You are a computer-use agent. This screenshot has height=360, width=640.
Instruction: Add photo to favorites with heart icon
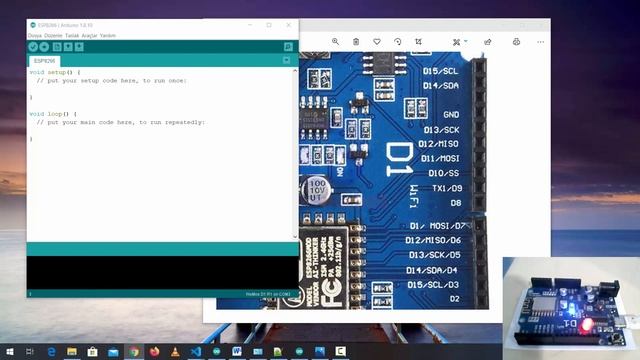pos(377,42)
